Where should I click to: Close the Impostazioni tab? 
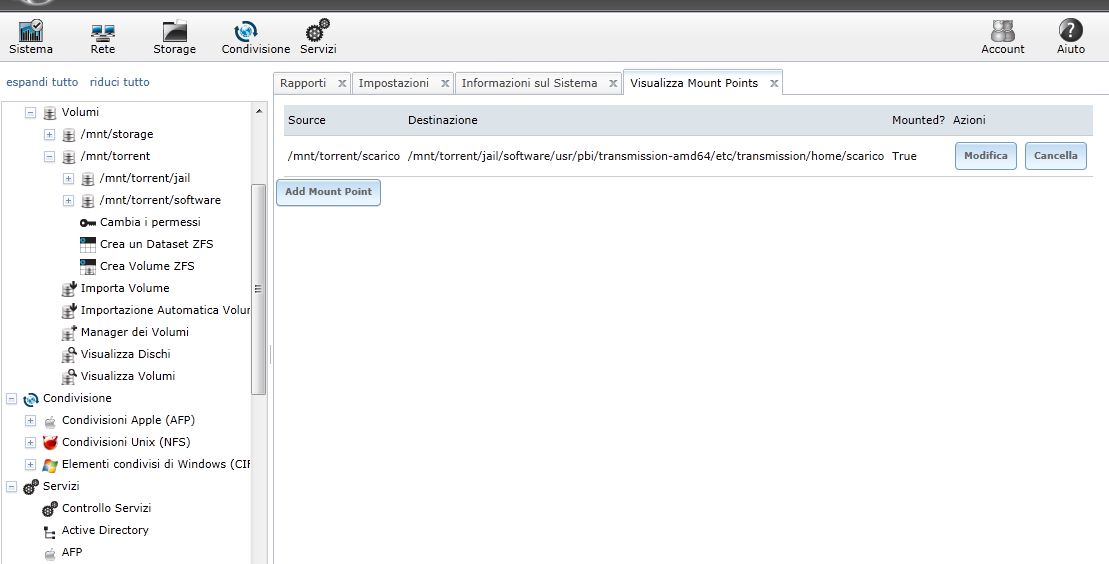(445, 84)
